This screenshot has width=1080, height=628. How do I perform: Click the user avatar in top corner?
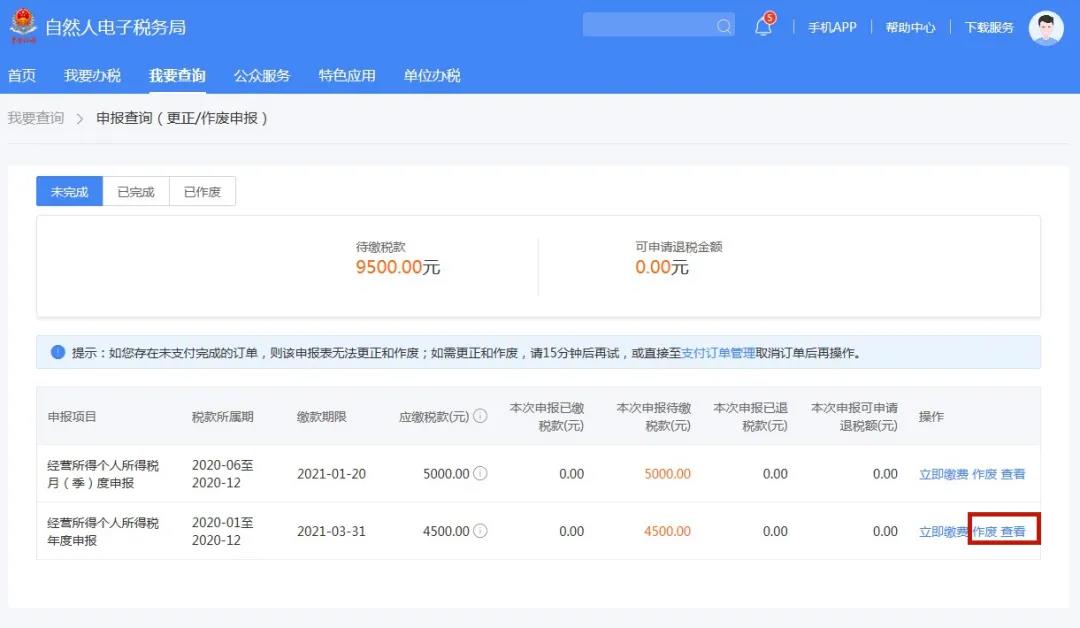[1046, 27]
